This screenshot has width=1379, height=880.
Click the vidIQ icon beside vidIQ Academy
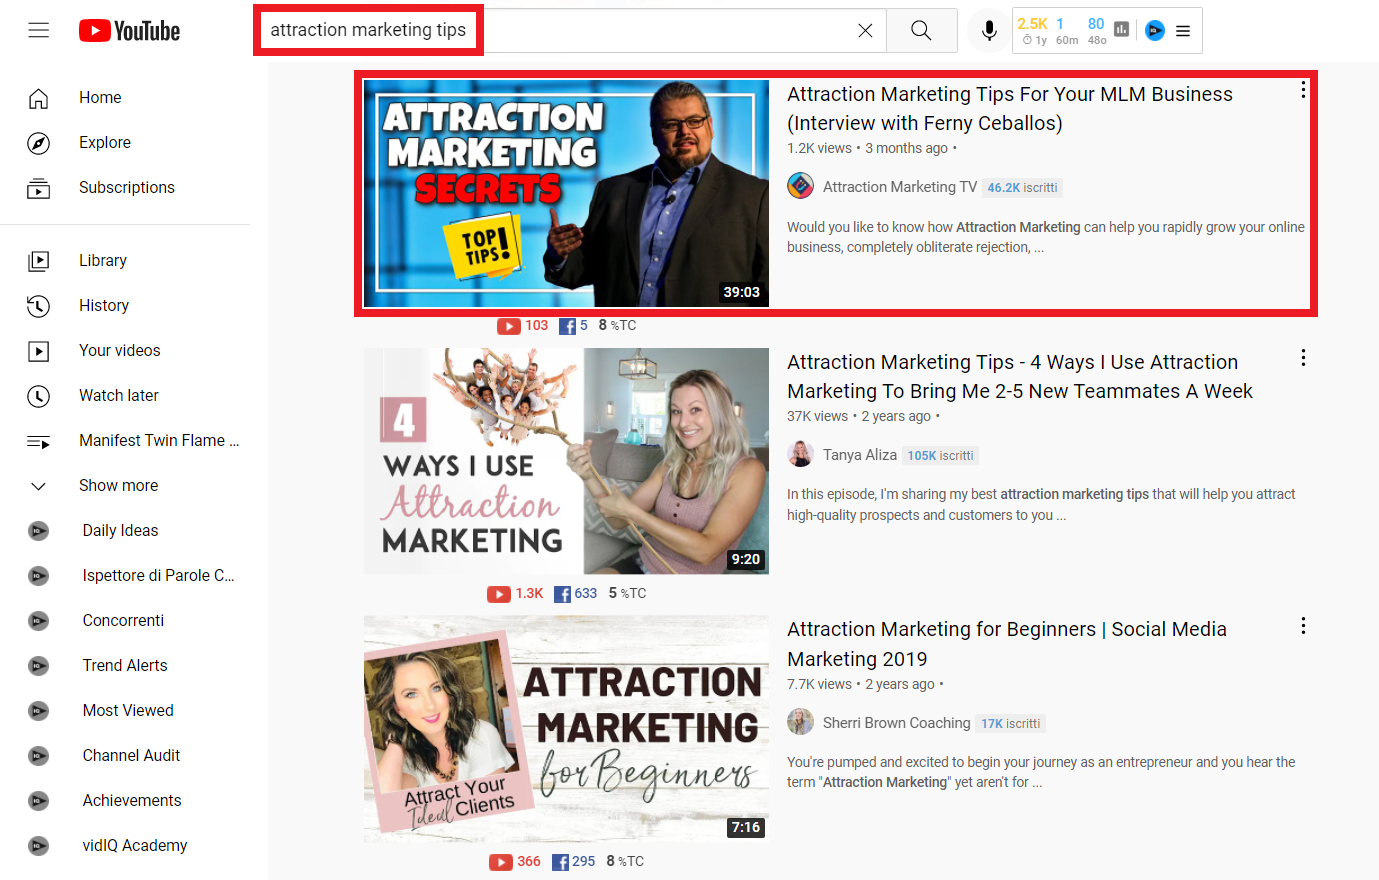(38, 846)
